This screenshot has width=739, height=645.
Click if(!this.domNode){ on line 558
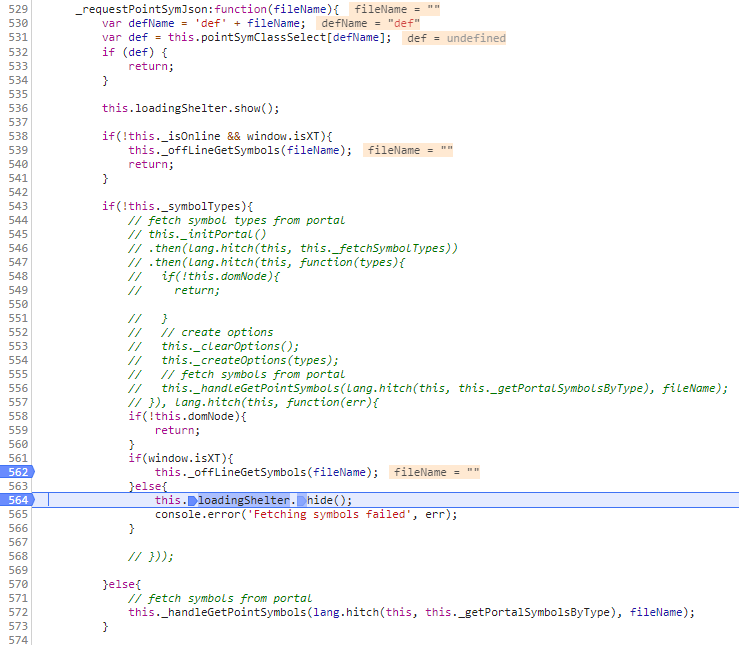coord(188,416)
